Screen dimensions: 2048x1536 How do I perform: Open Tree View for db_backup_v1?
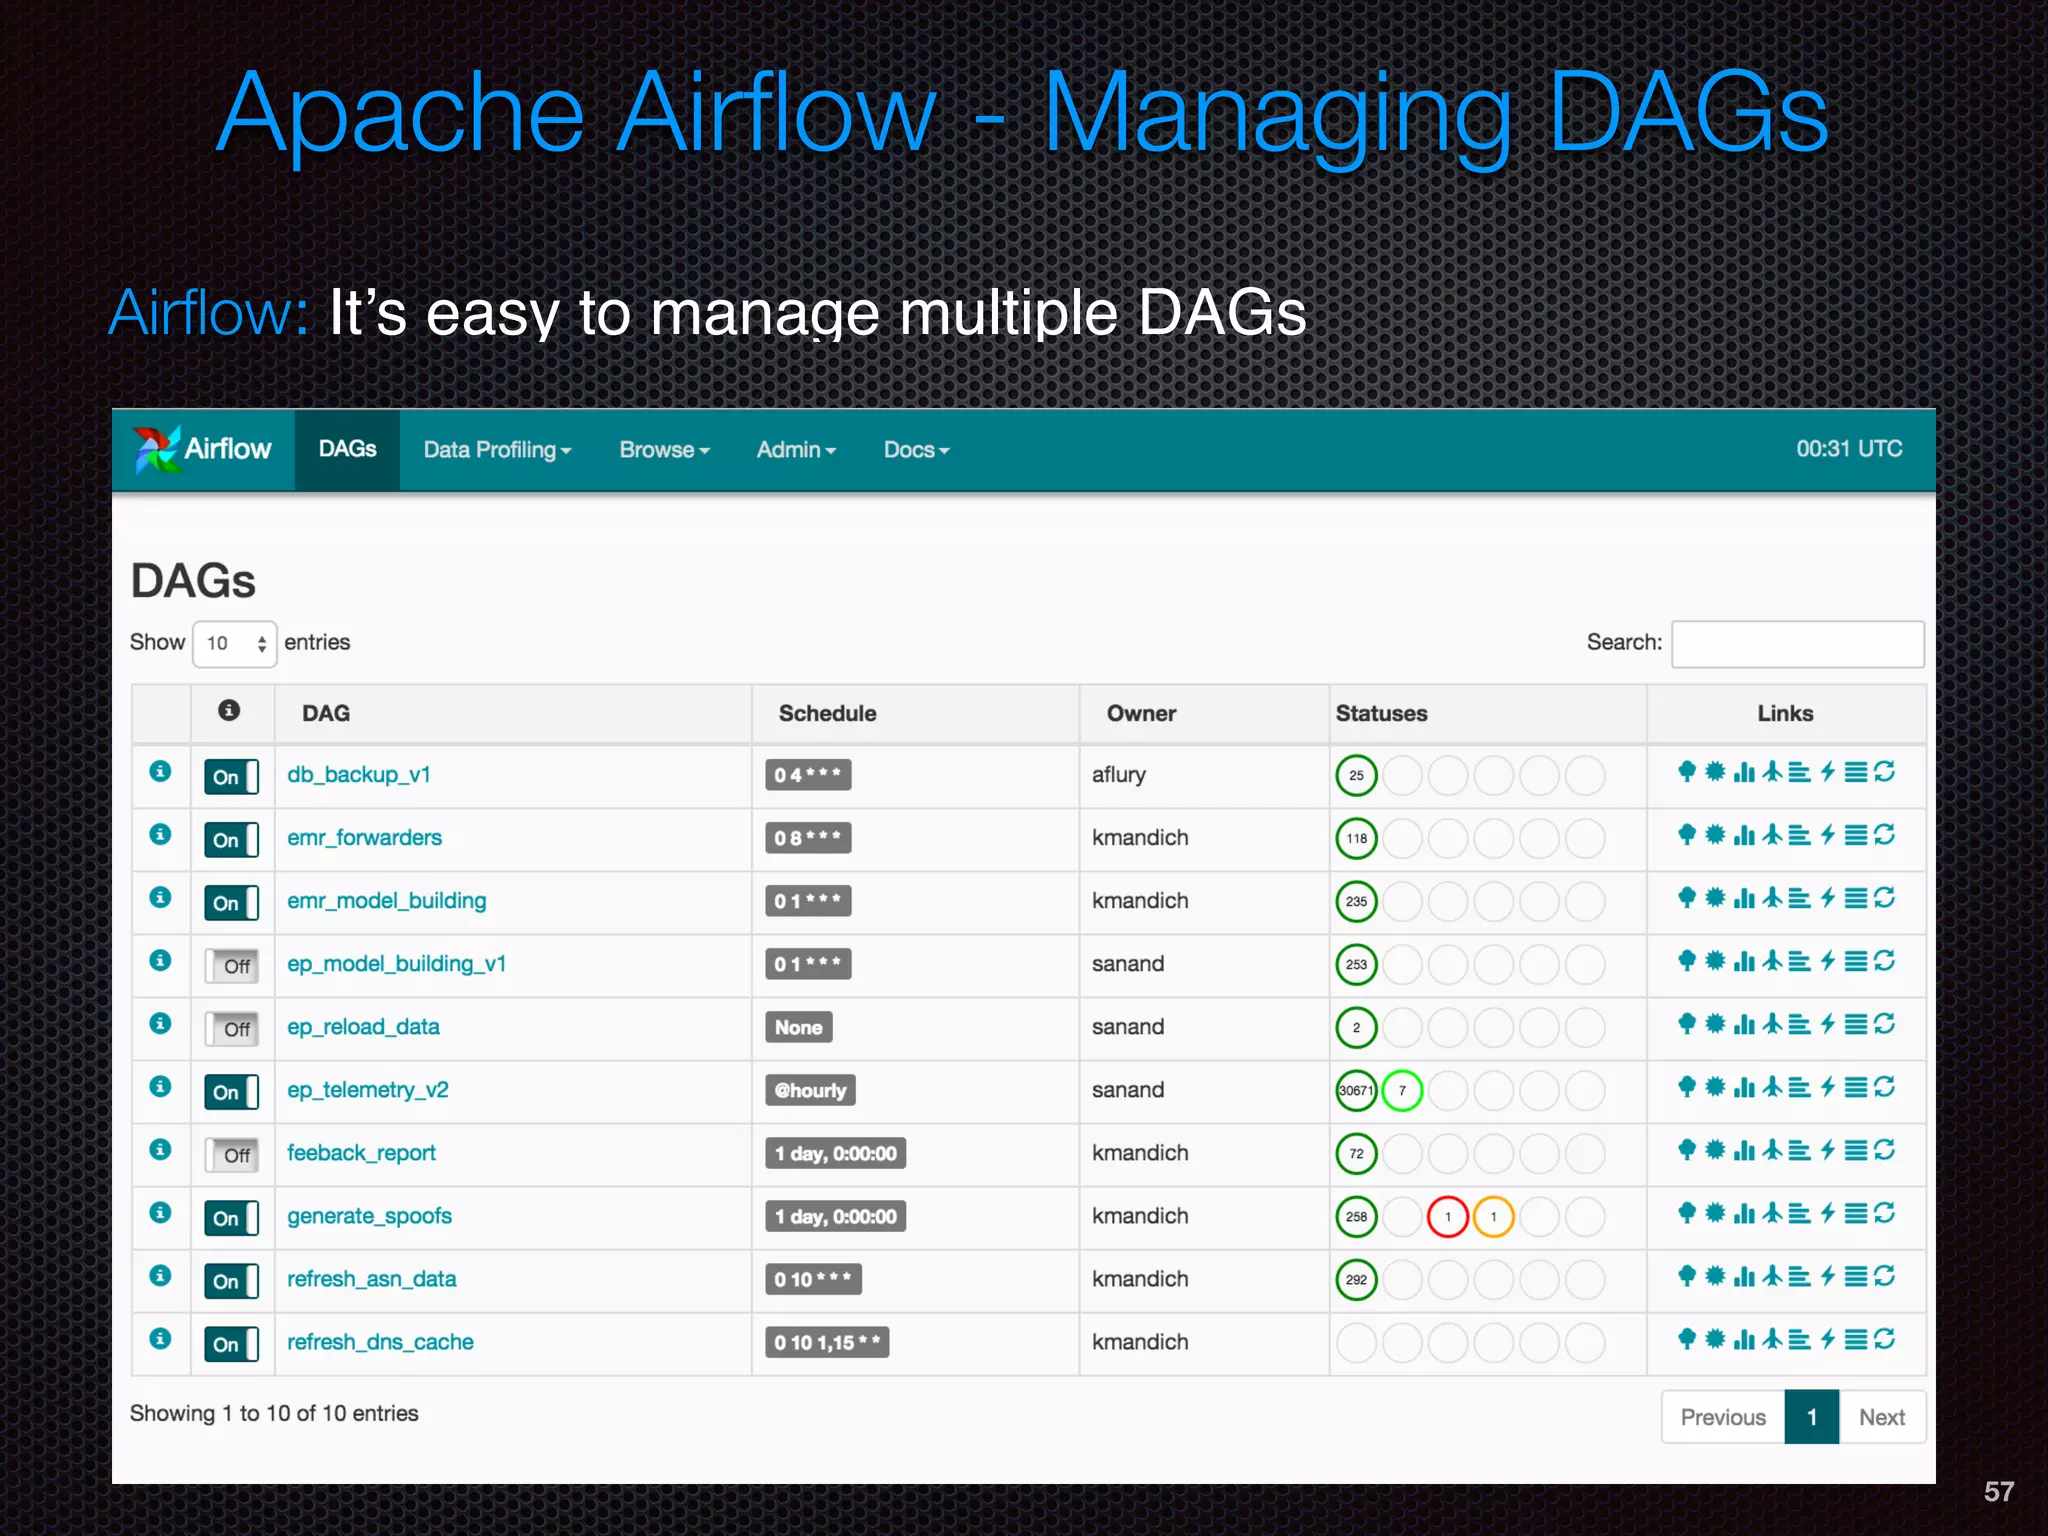(x=1687, y=772)
